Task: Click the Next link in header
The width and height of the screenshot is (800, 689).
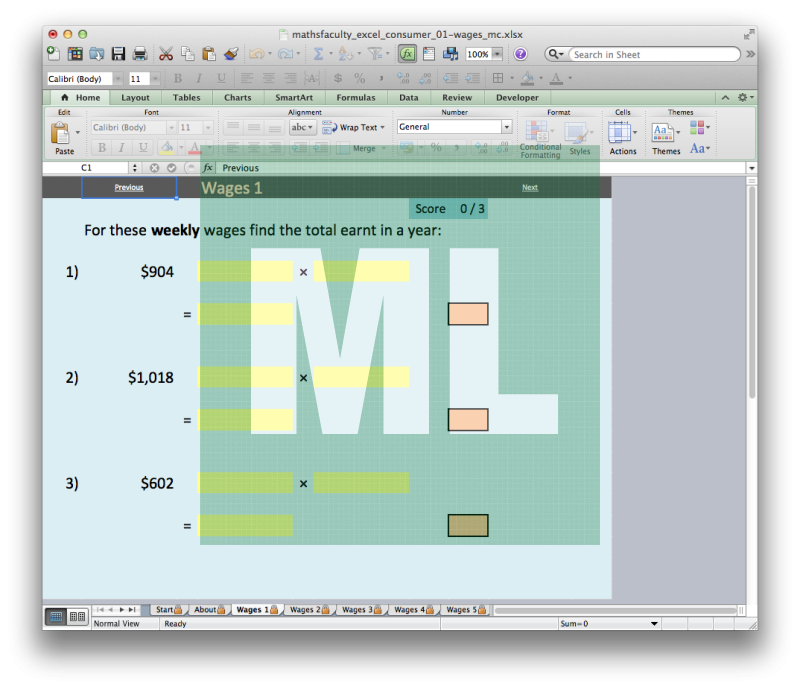Action: (529, 187)
